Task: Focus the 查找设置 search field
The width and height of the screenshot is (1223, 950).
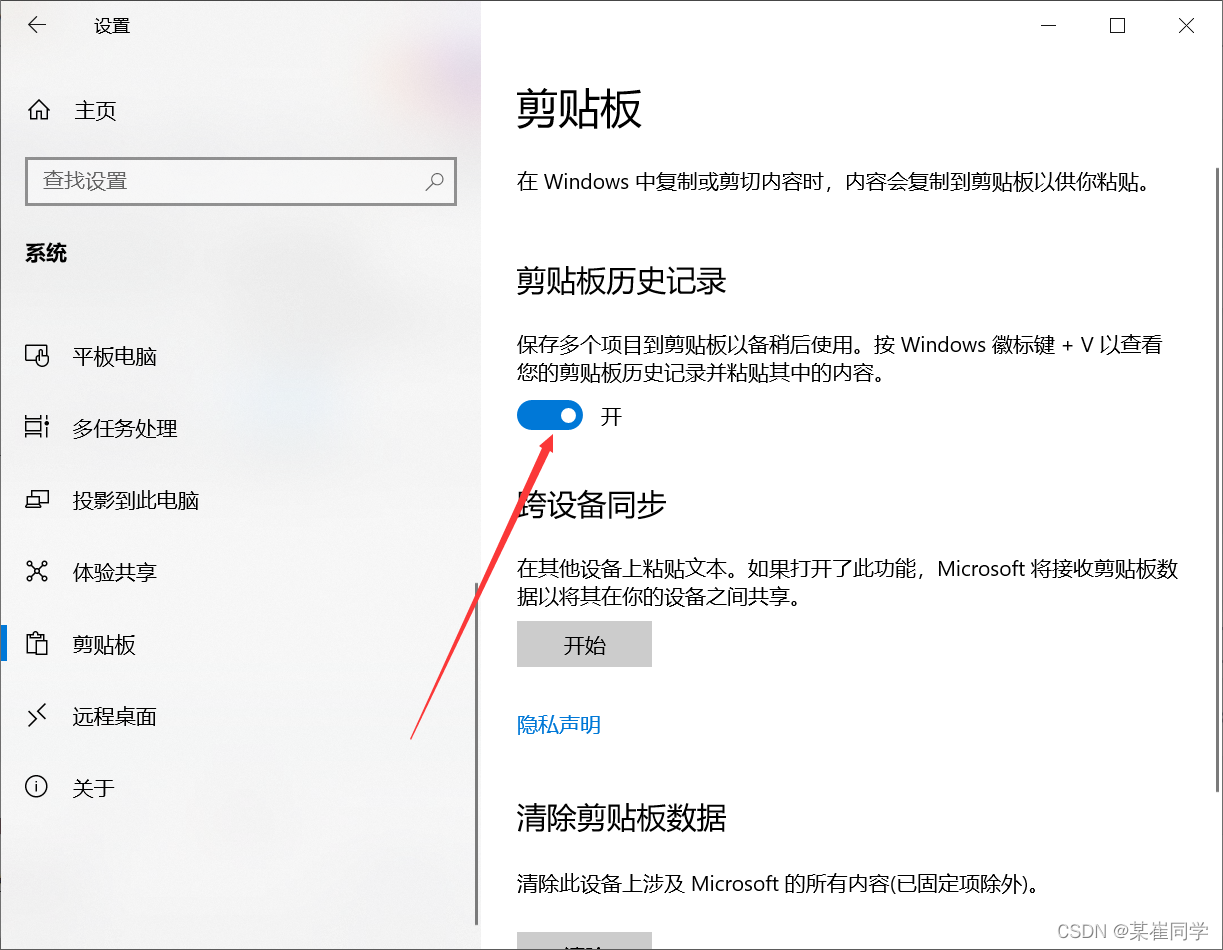Action: [240, 181]
